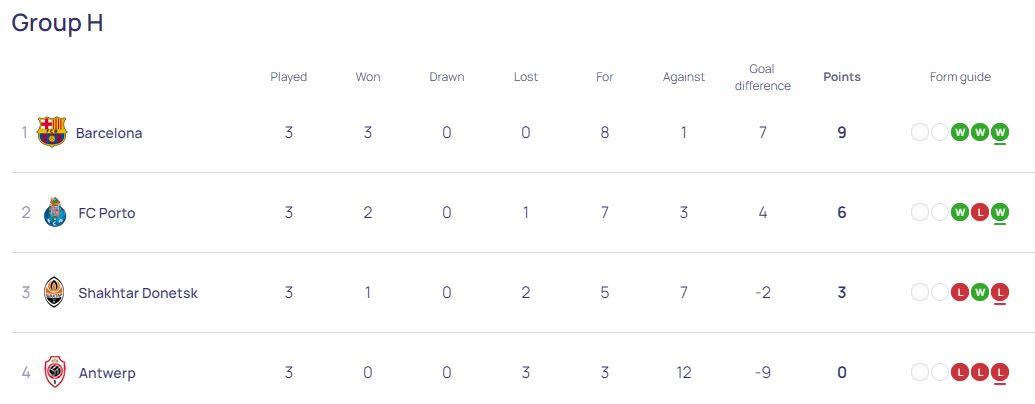Viewport: 1035px width, 404px height.
Task: Select Antwerp's last underlined L form badge
Action: [1000, 373]
